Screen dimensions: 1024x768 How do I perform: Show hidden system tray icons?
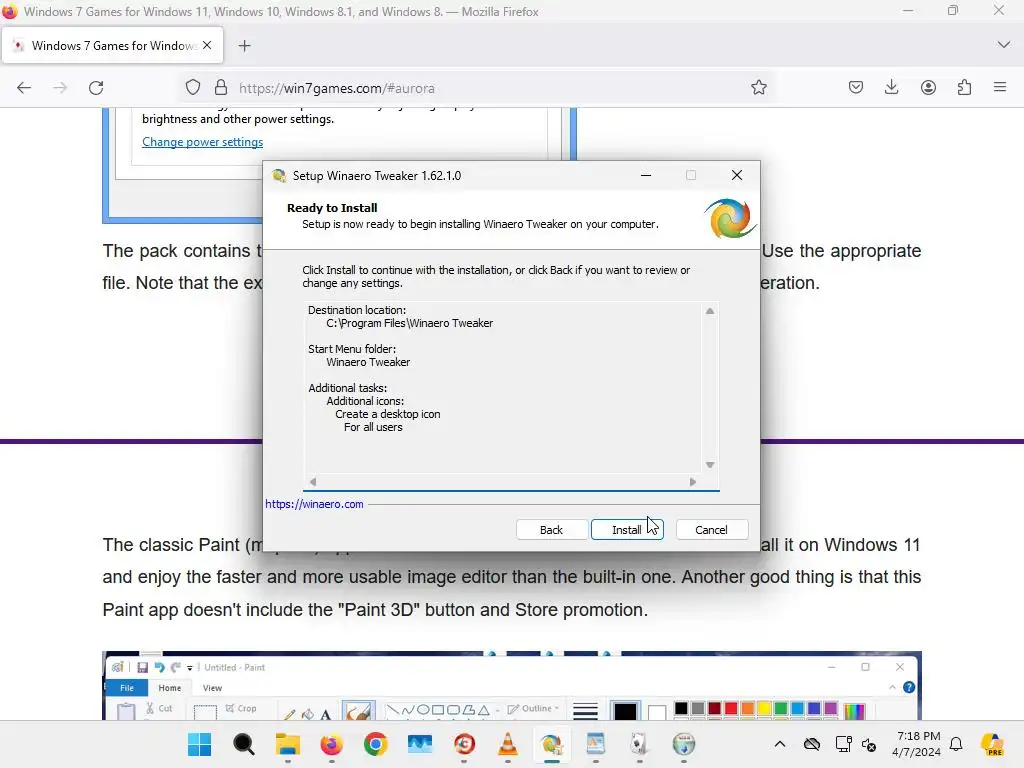(x=780, y=744)
